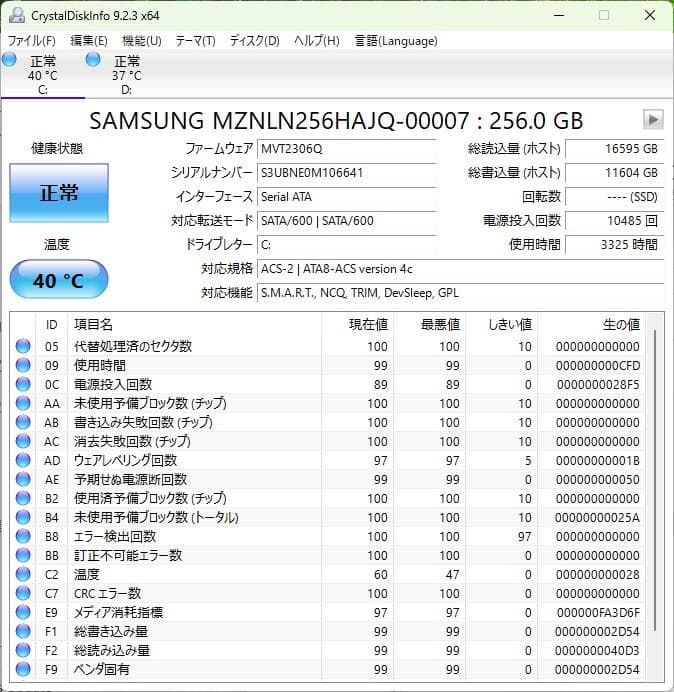The height and width of the screenshot is (692, 674).
Task: Click the 40 °C temperature button
Action: 59,280
